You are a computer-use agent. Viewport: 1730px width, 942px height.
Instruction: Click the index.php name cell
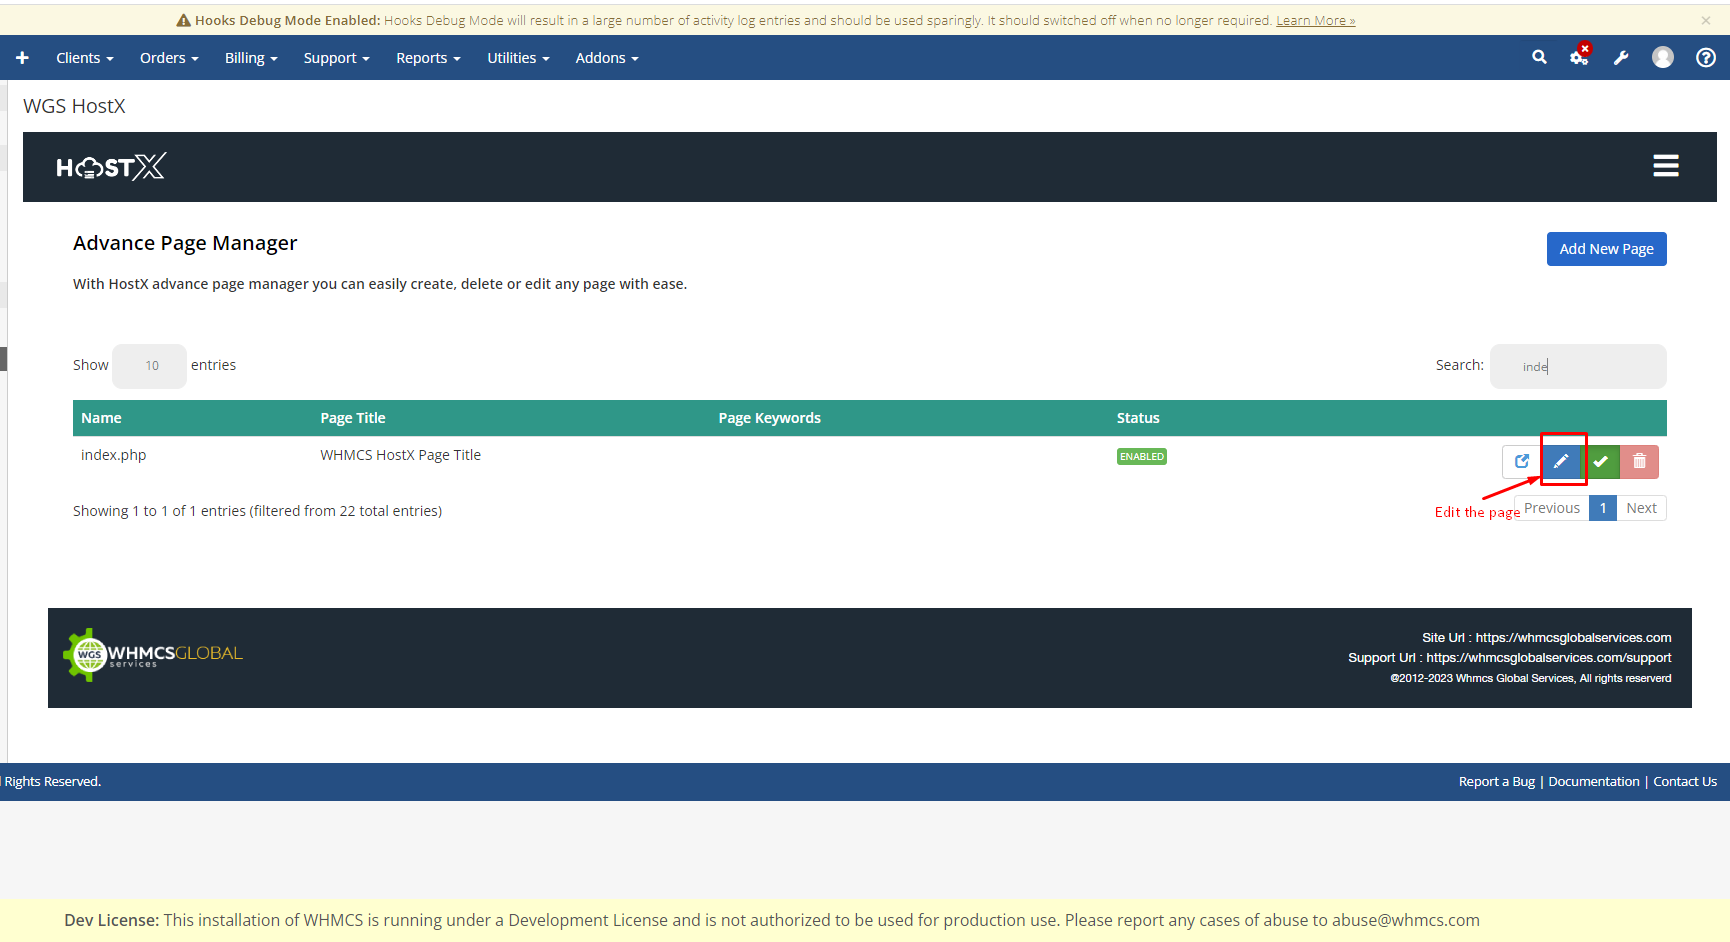tap(113, 455)
